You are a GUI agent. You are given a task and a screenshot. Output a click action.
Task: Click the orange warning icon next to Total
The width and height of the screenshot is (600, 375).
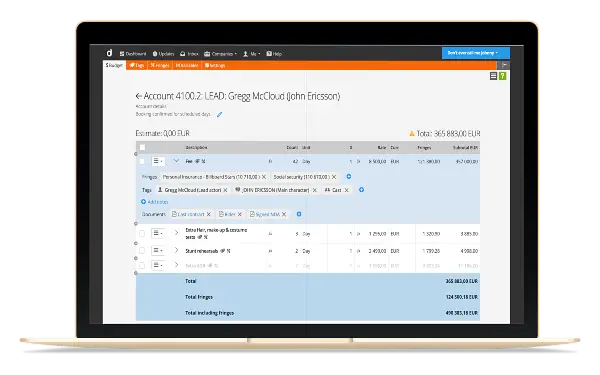point(412,134)
